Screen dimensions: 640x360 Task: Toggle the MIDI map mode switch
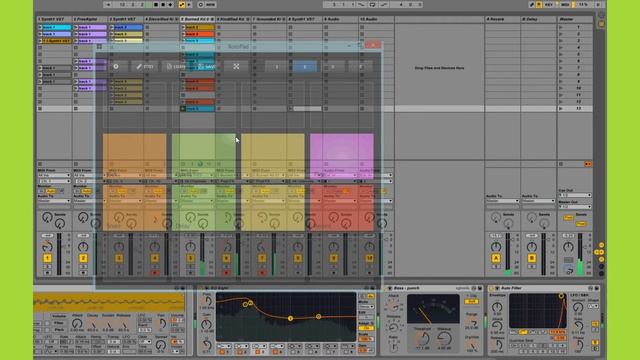click(x=565, y=4)
